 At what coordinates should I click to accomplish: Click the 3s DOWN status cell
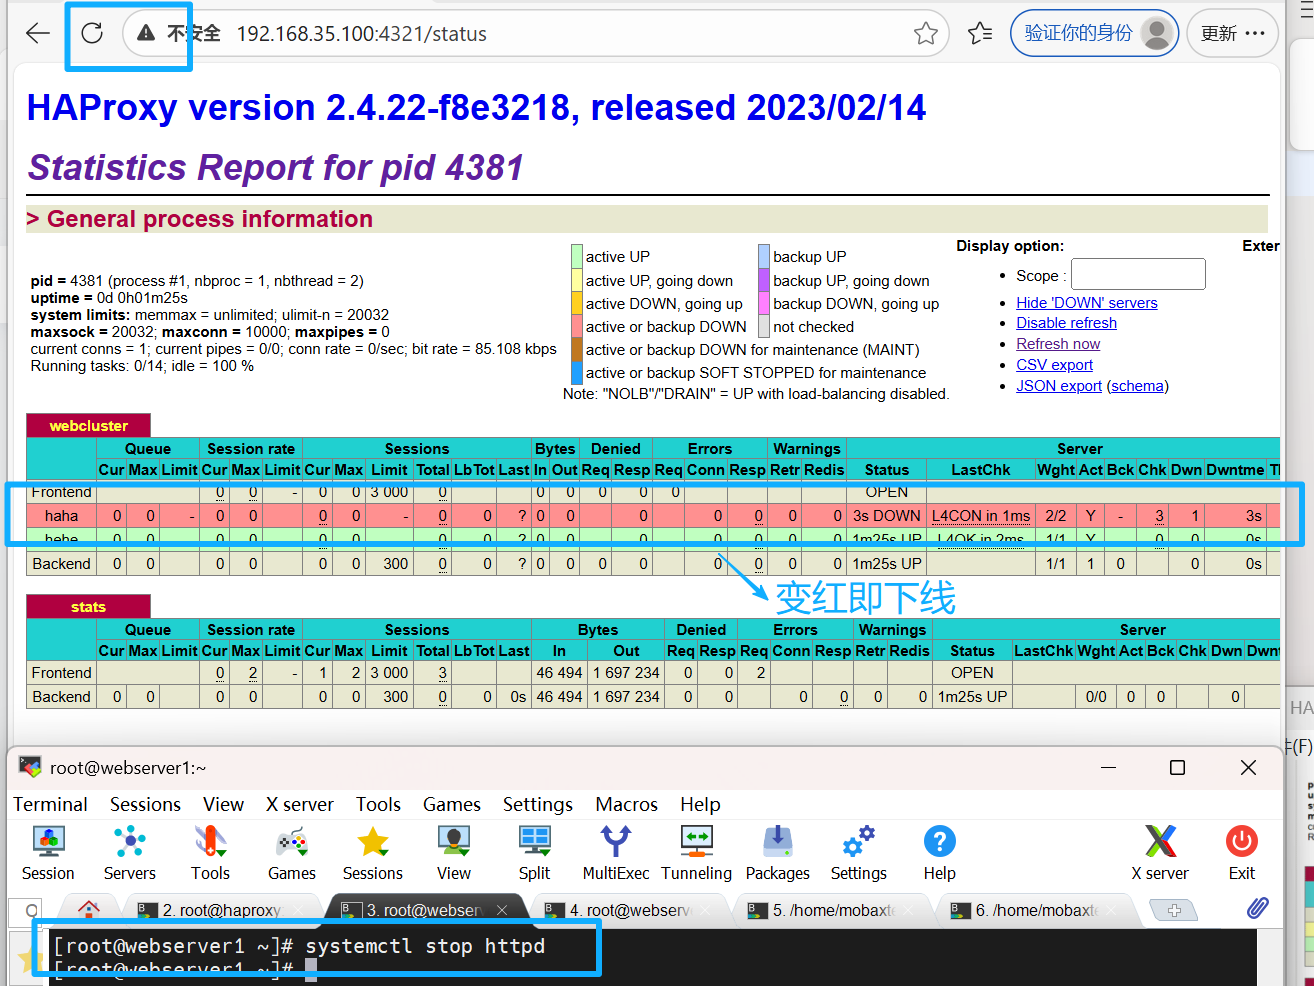pos(886,516)
